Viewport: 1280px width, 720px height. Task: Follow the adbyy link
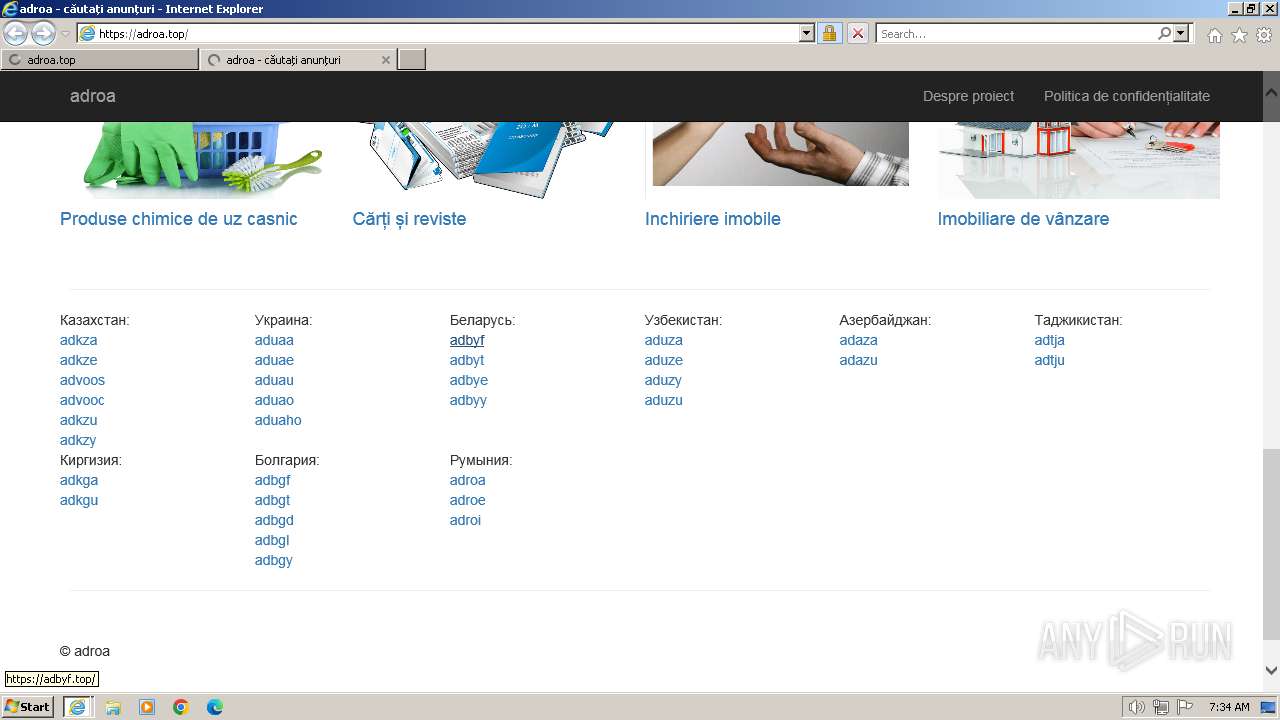(x=468, y=400)
